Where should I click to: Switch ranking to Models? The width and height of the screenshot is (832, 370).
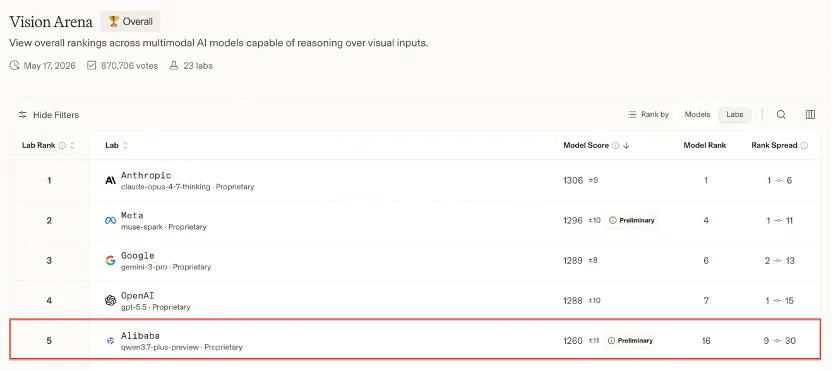pyautogui.click(x=697, y=115)
